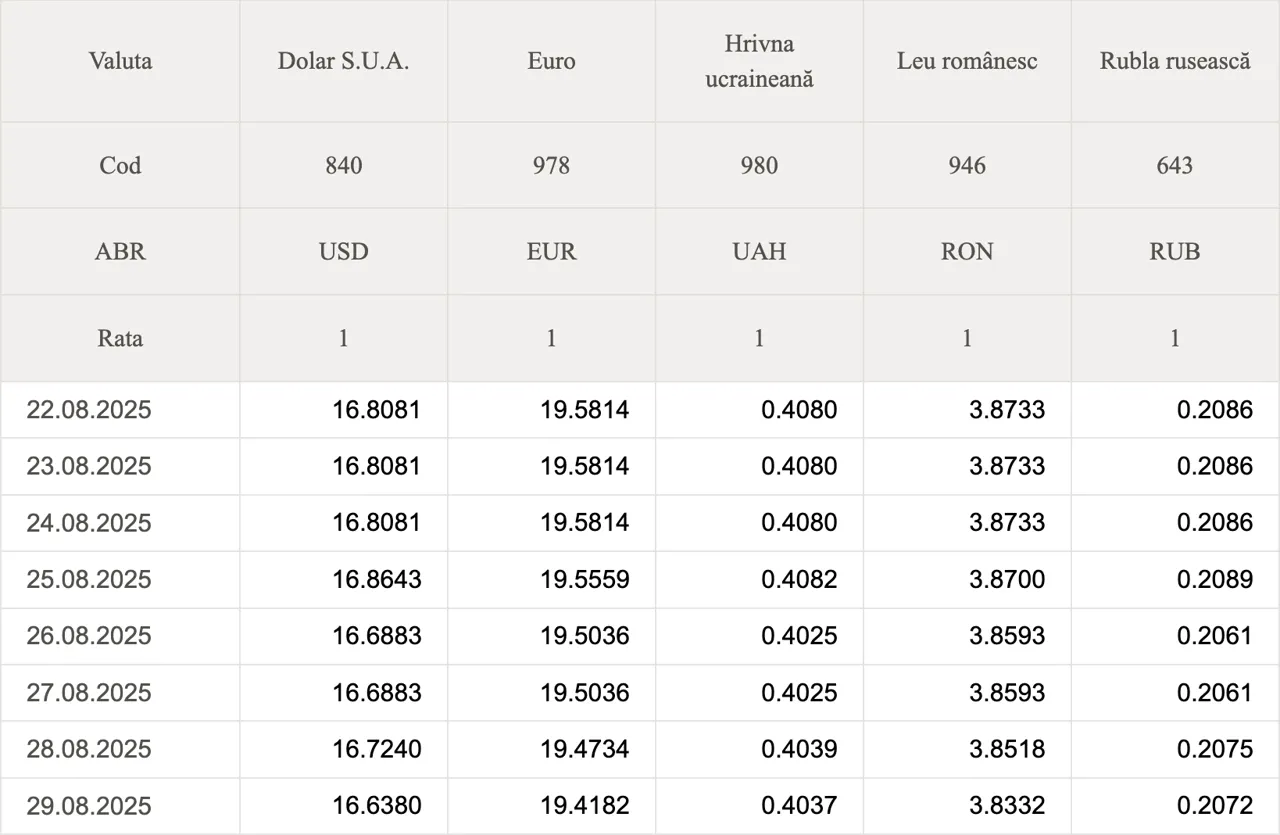Image resolution: width=1280 pixels, height=835 pixels.
Task: Click currency code 840 cell
Action: pyautogui.click(x=344, y=165)
